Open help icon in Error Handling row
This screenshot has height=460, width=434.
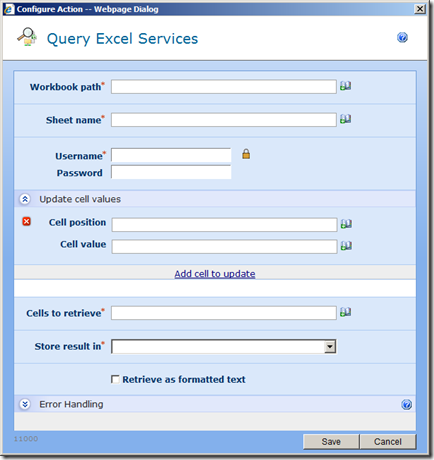pos(406,405)
